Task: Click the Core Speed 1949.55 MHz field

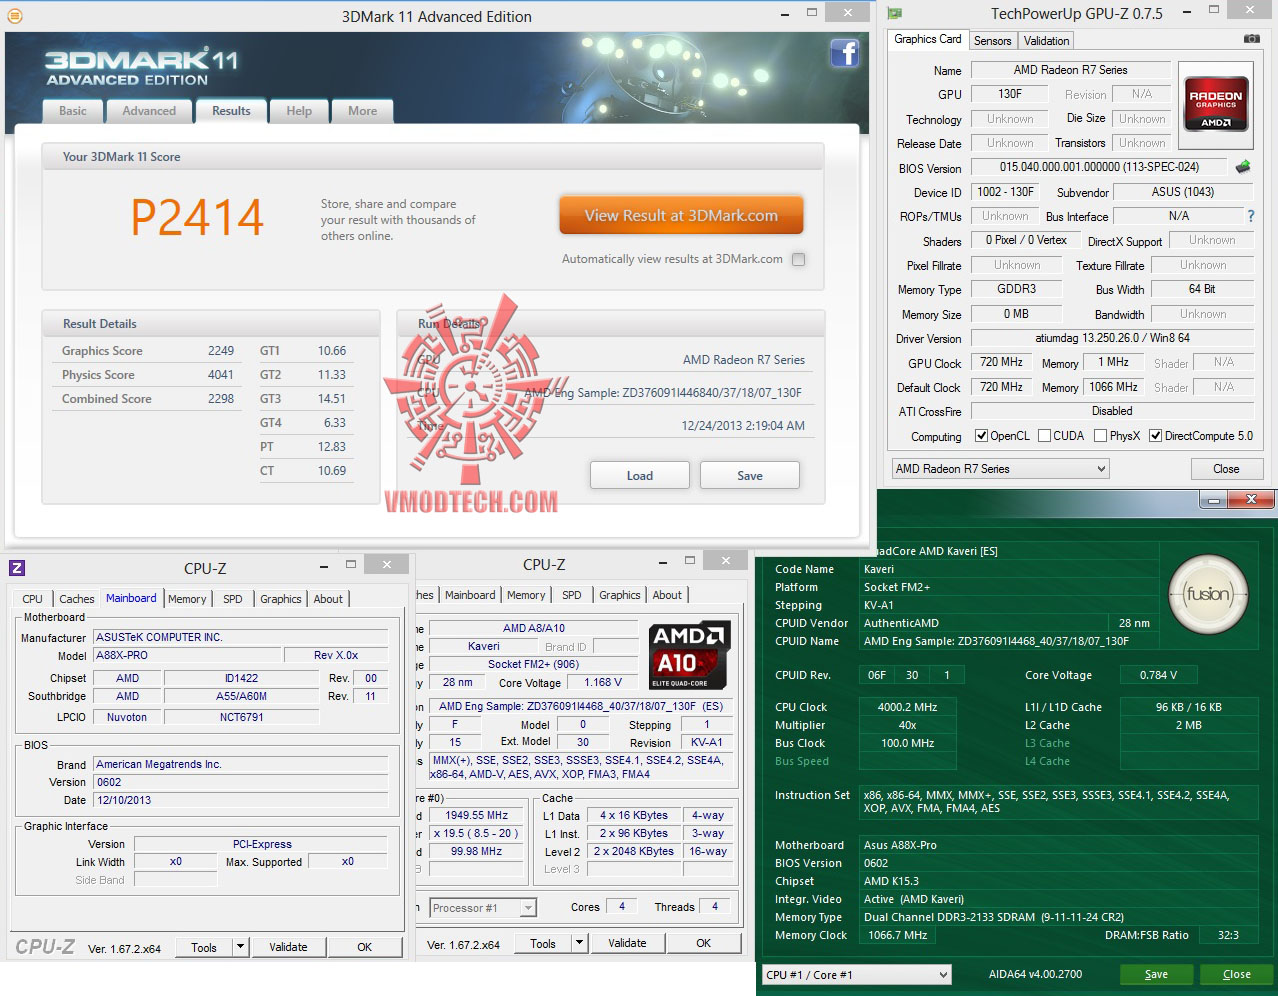Action: [x=477, y=815]
